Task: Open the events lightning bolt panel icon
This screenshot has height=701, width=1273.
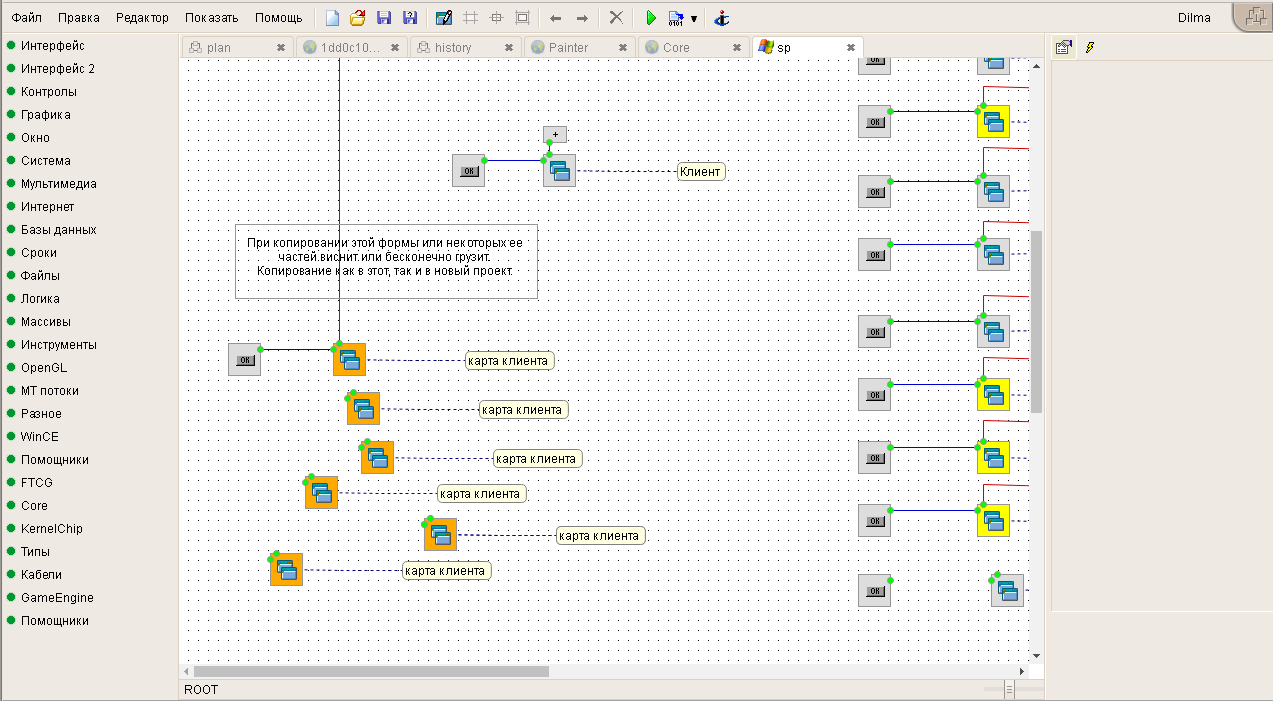Action: tap(1090, 47)
